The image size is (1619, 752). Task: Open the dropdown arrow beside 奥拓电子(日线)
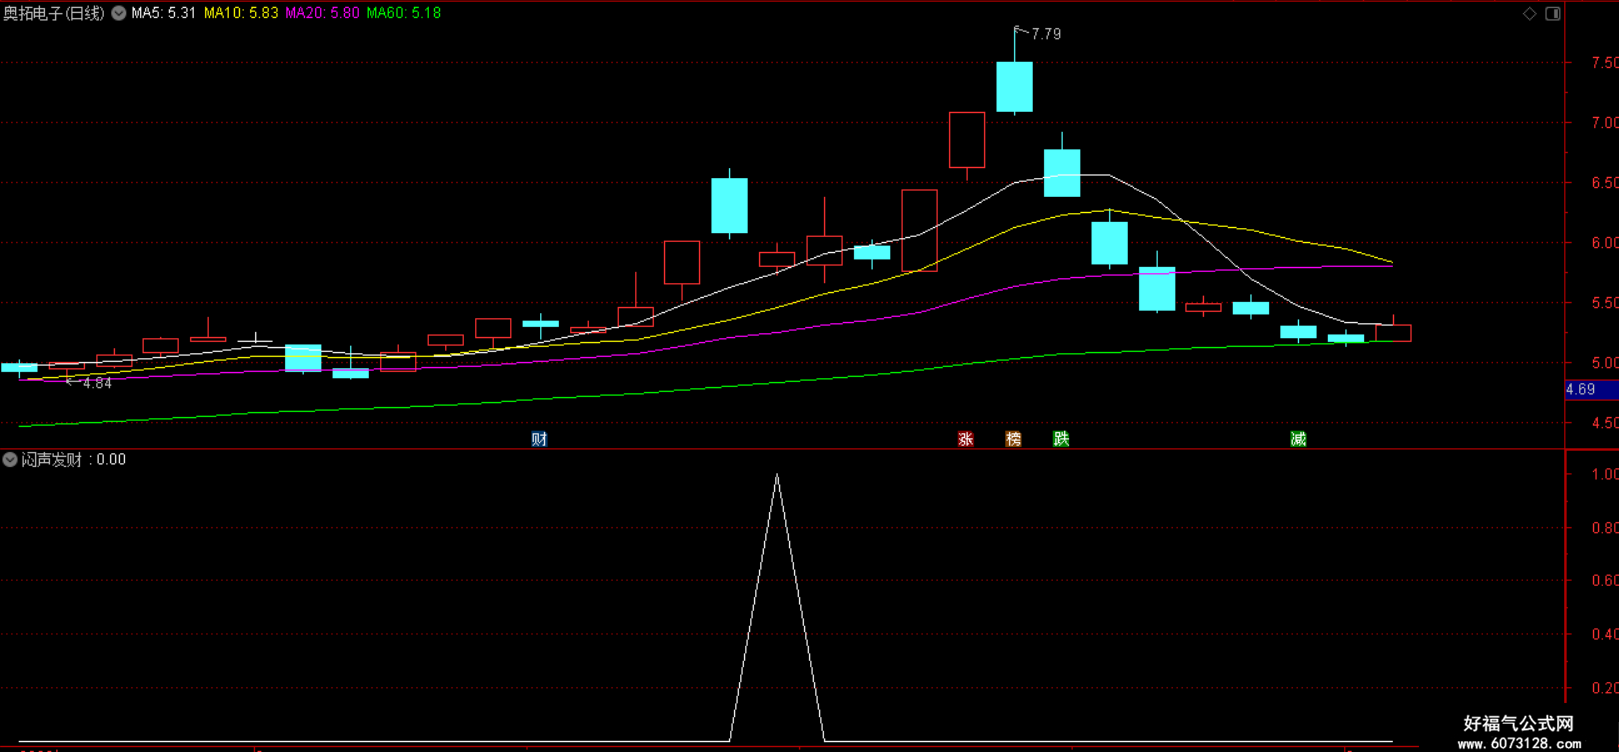[118, 13]
